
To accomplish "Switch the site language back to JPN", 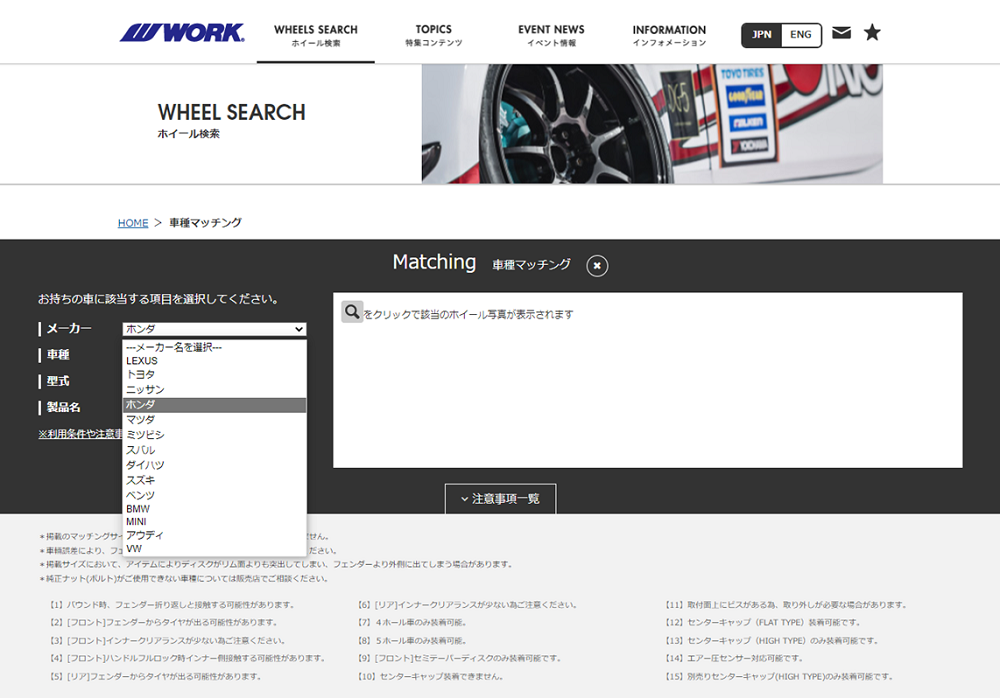I will [763, 34].
